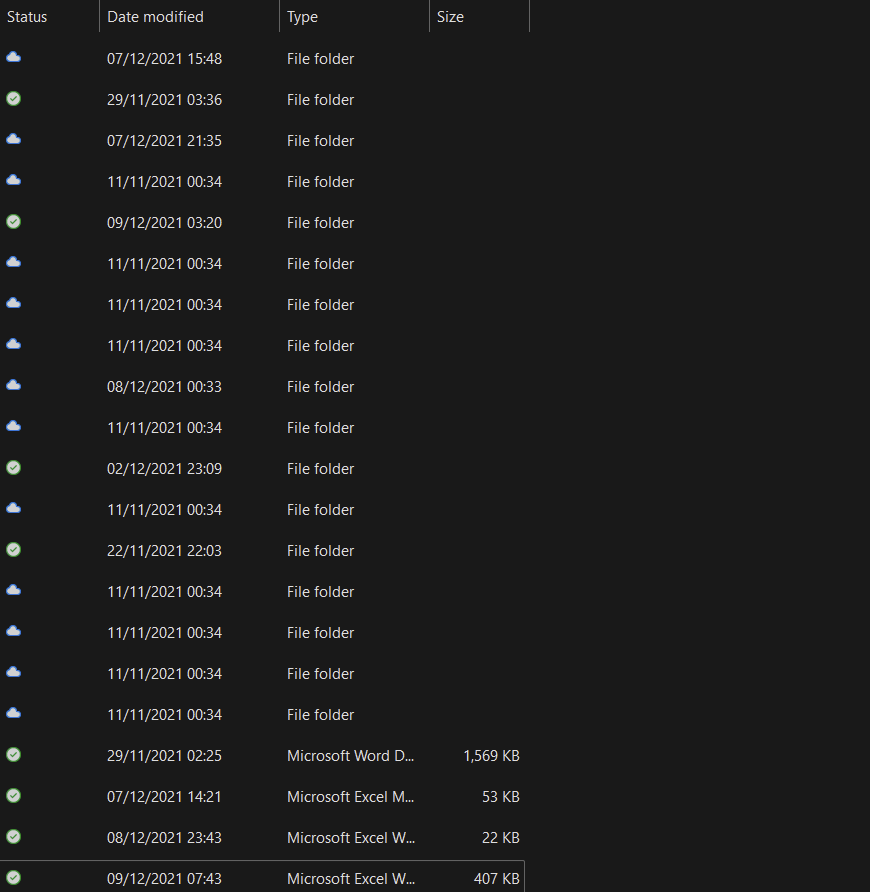Click the cloud status icon for 07/12/2021 15:48

(x=14, y=57)
